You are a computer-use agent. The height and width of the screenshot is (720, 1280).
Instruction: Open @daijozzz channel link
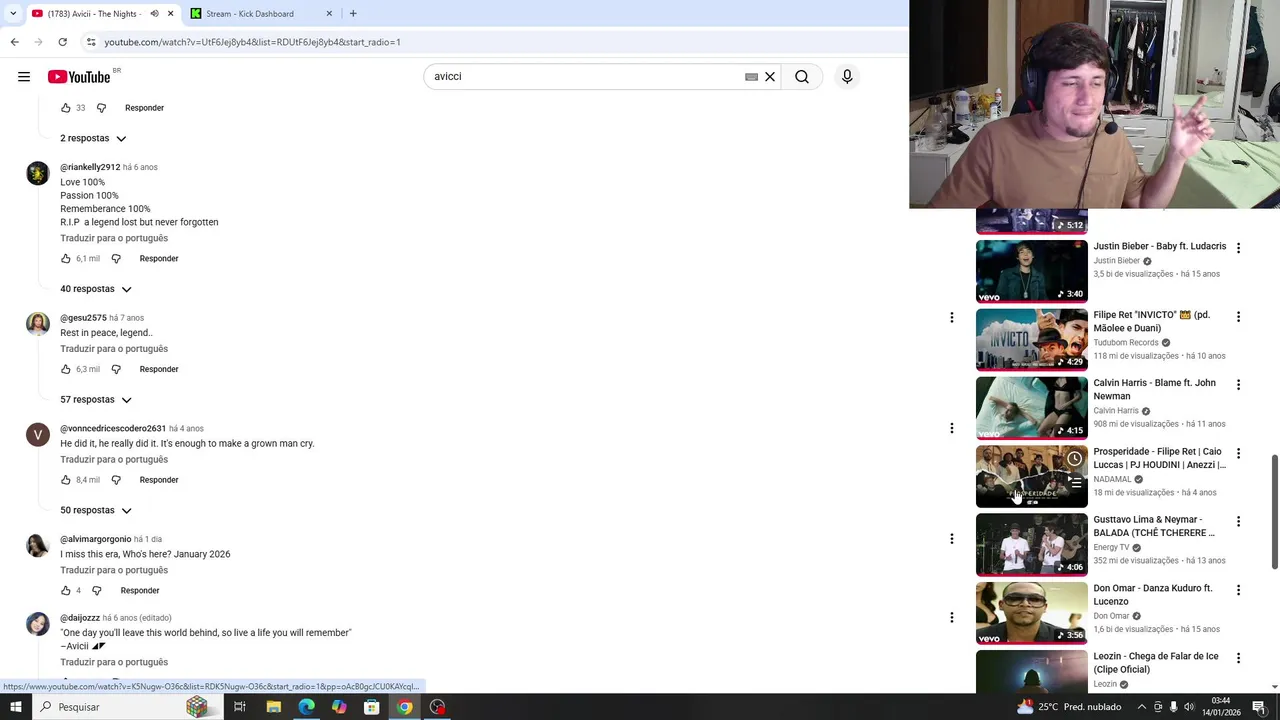tap(80, 618)
